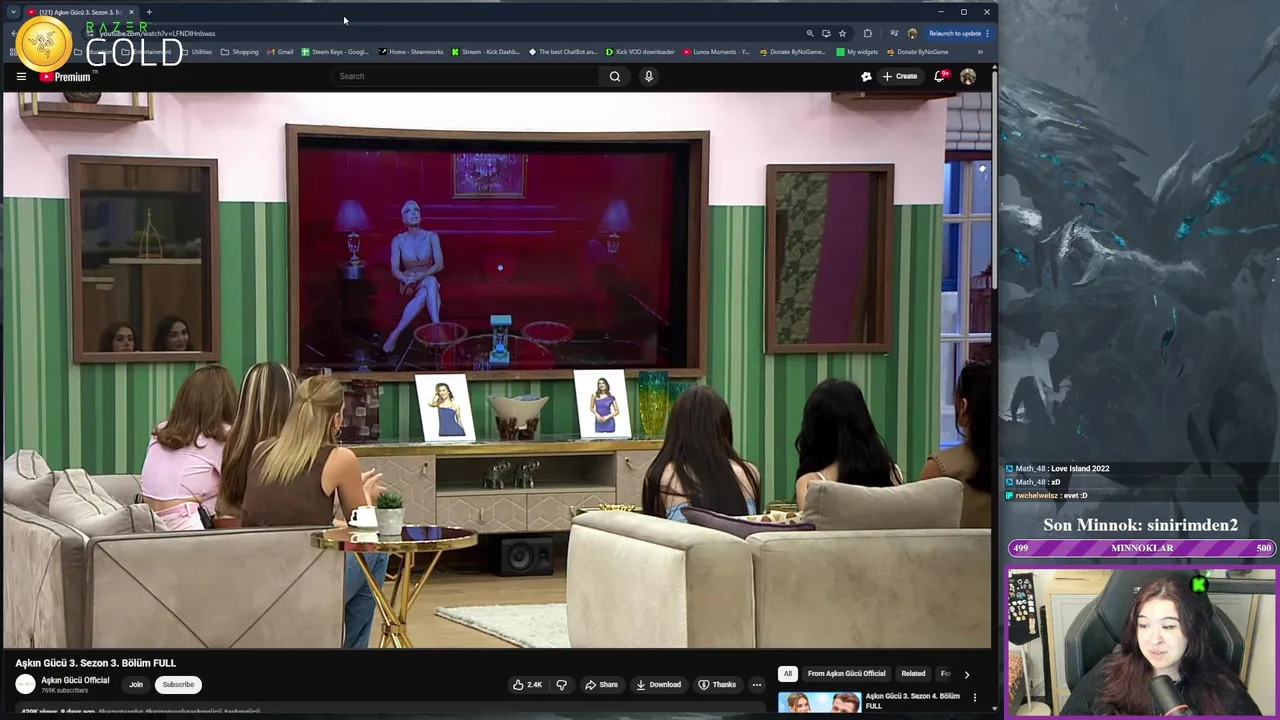Focus the YouTube Search field

[465, 76]
